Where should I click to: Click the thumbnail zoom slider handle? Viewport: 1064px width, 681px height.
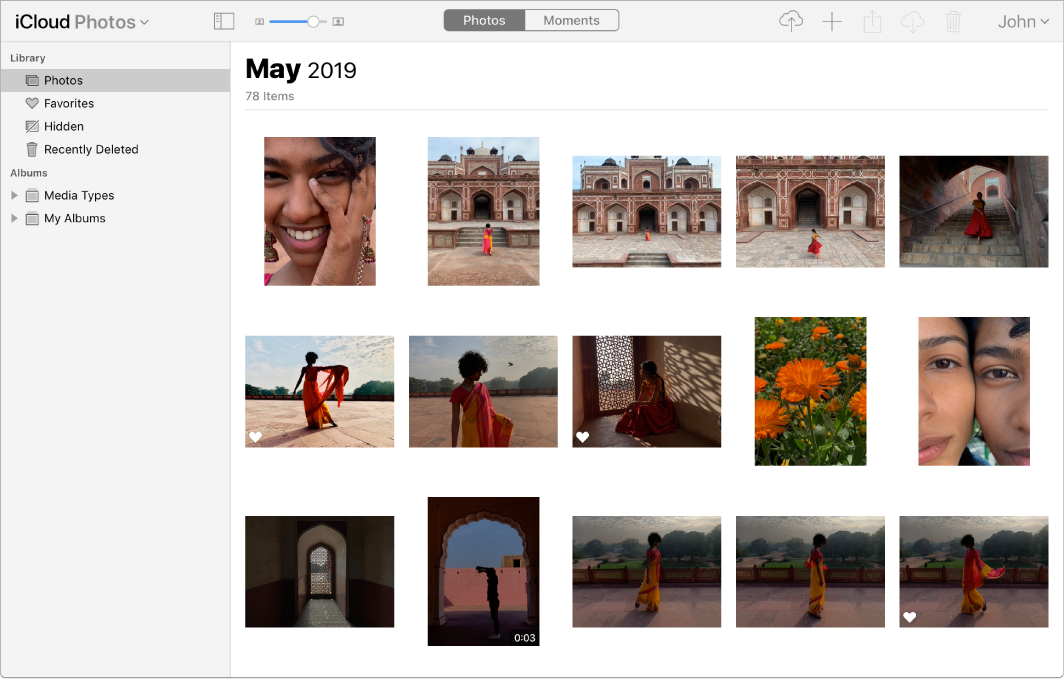tap(314, 21)
